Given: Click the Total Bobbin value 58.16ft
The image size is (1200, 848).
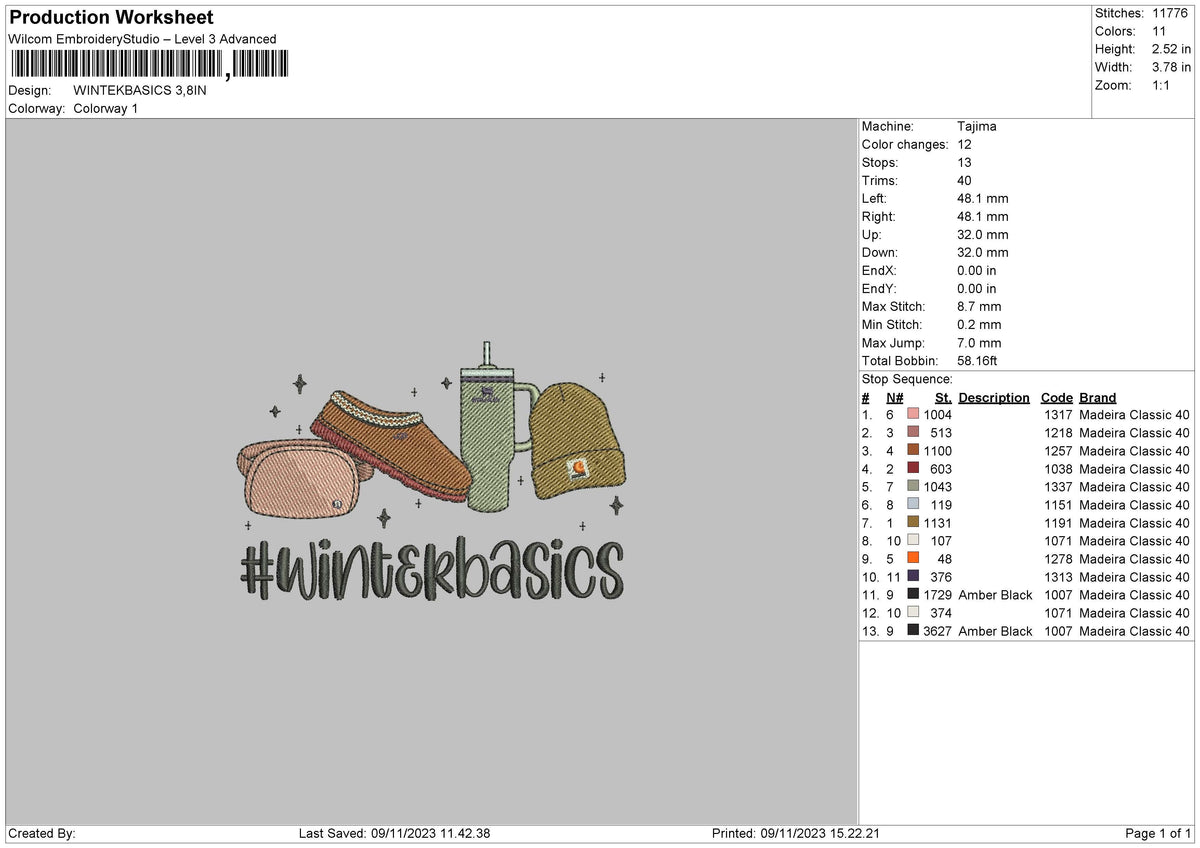Looking at the screenshot, I should pos(978,361).
